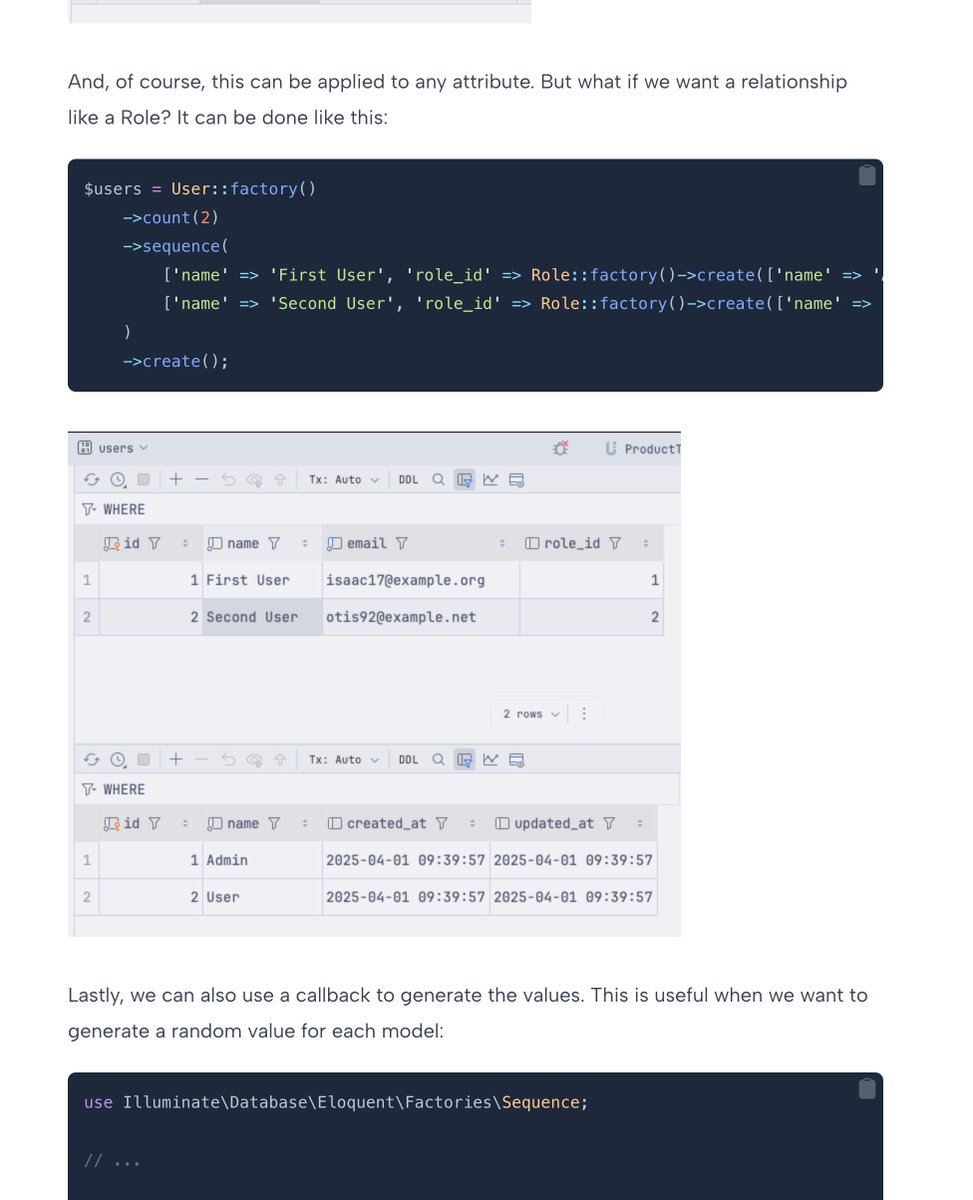This screenshot has width=973, height=1200.
Task: Click the filter funnel on the role_id column
Action: click(x=615, y=543)
